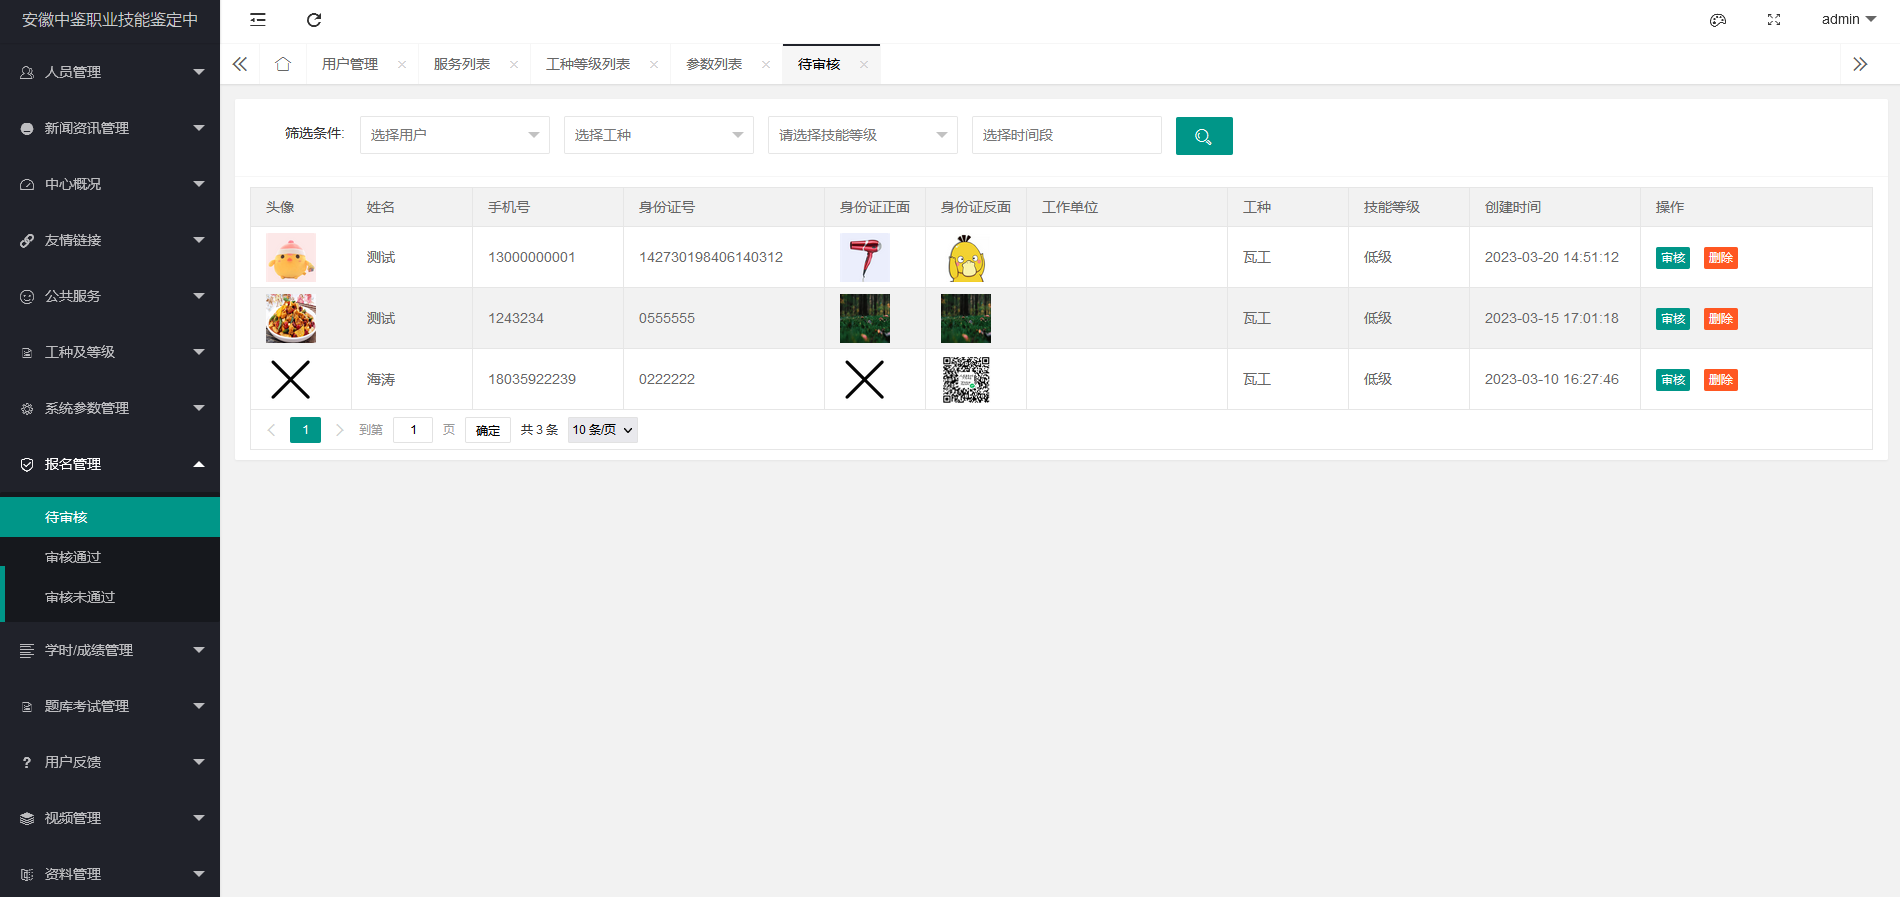Open the QR code ID back thumbnail
This screenshot has width=1900, height=897.
pyautogui.click(x=966, y=379)
